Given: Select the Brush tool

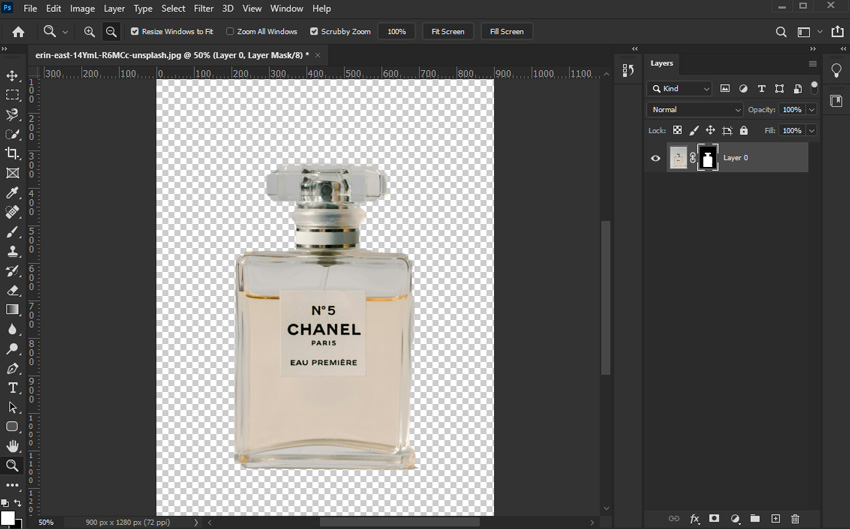Looking at the screenshot, I should point(12,231).
